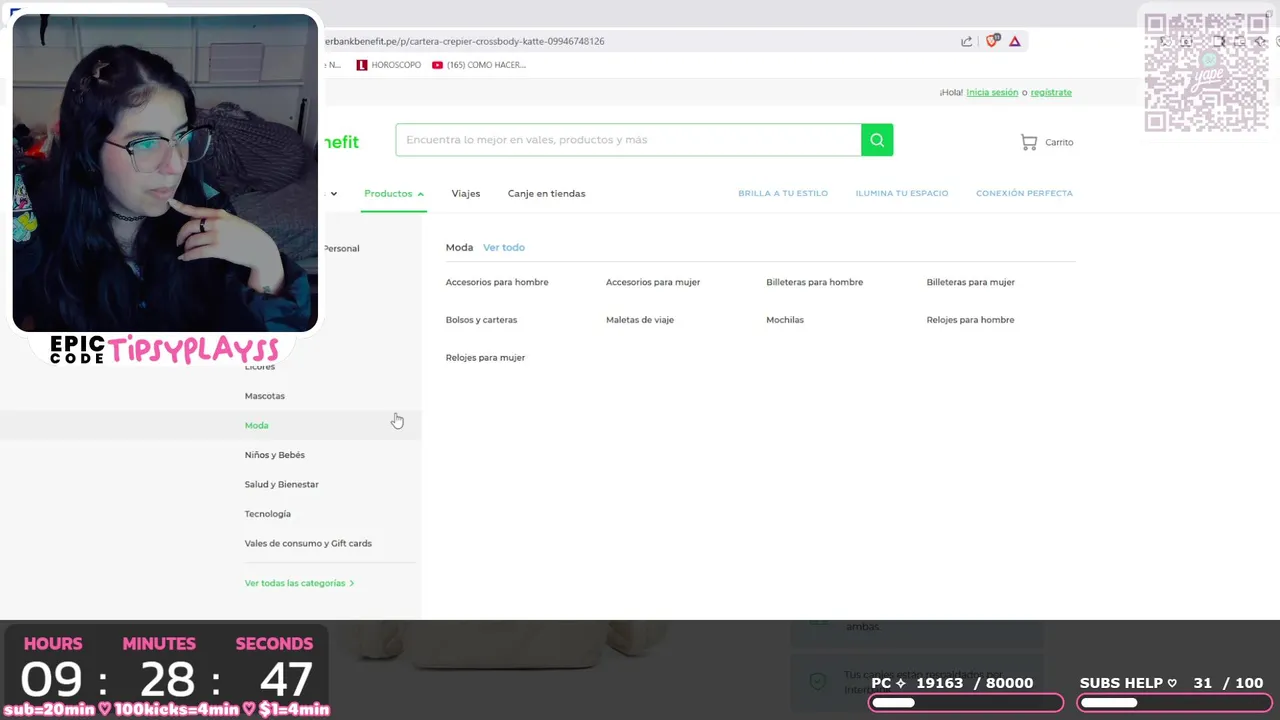This screenshot has height=720, width=1280.
Task: Select the Moda category
Action: coord(257,425)
